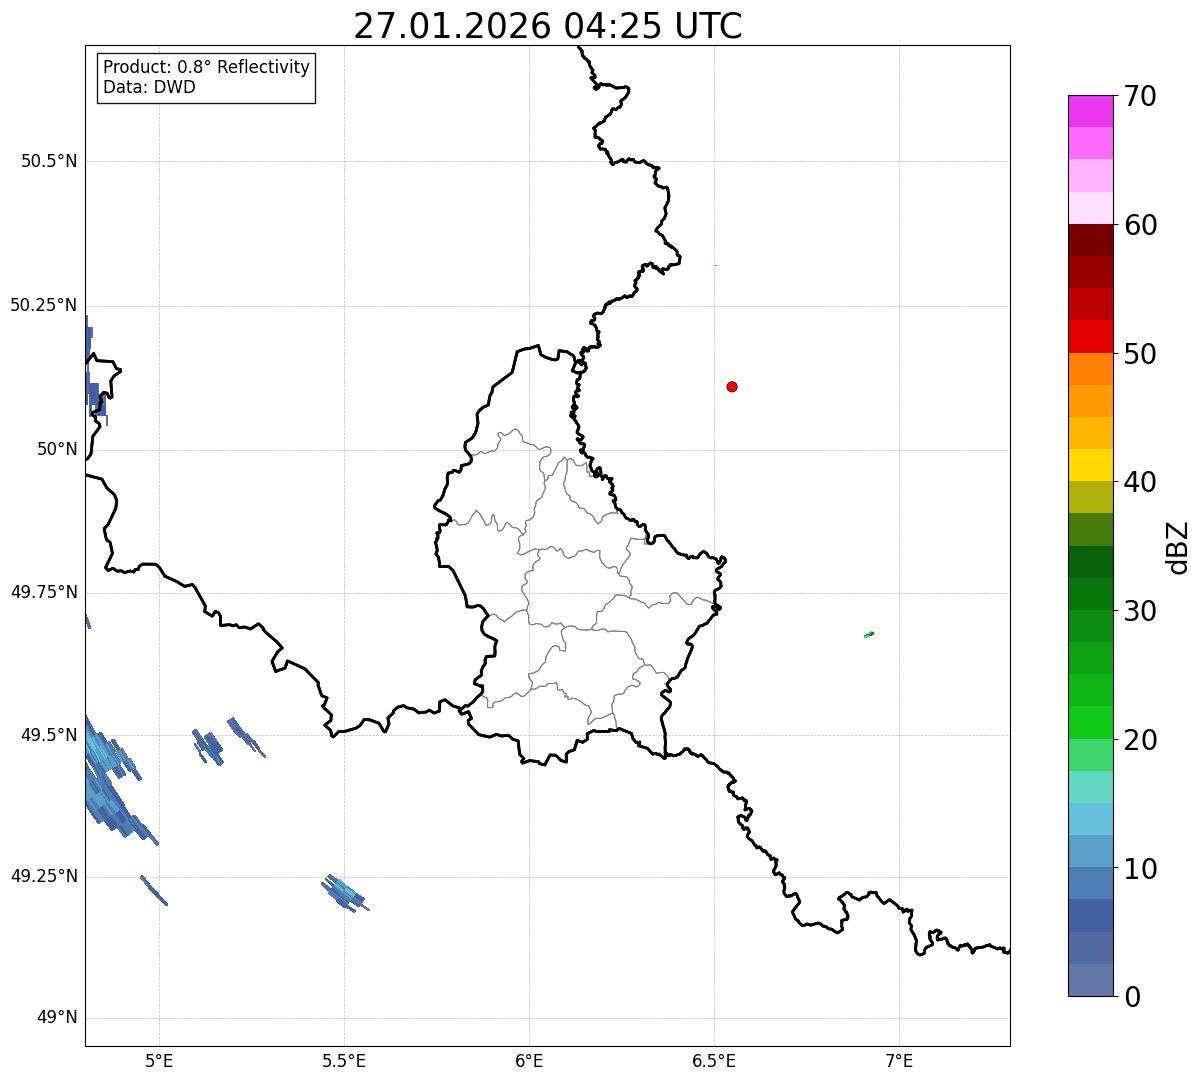This screenshot has width=1202, height=1081.
Task: Click the red station marker dot
Action: pos(732,386)
